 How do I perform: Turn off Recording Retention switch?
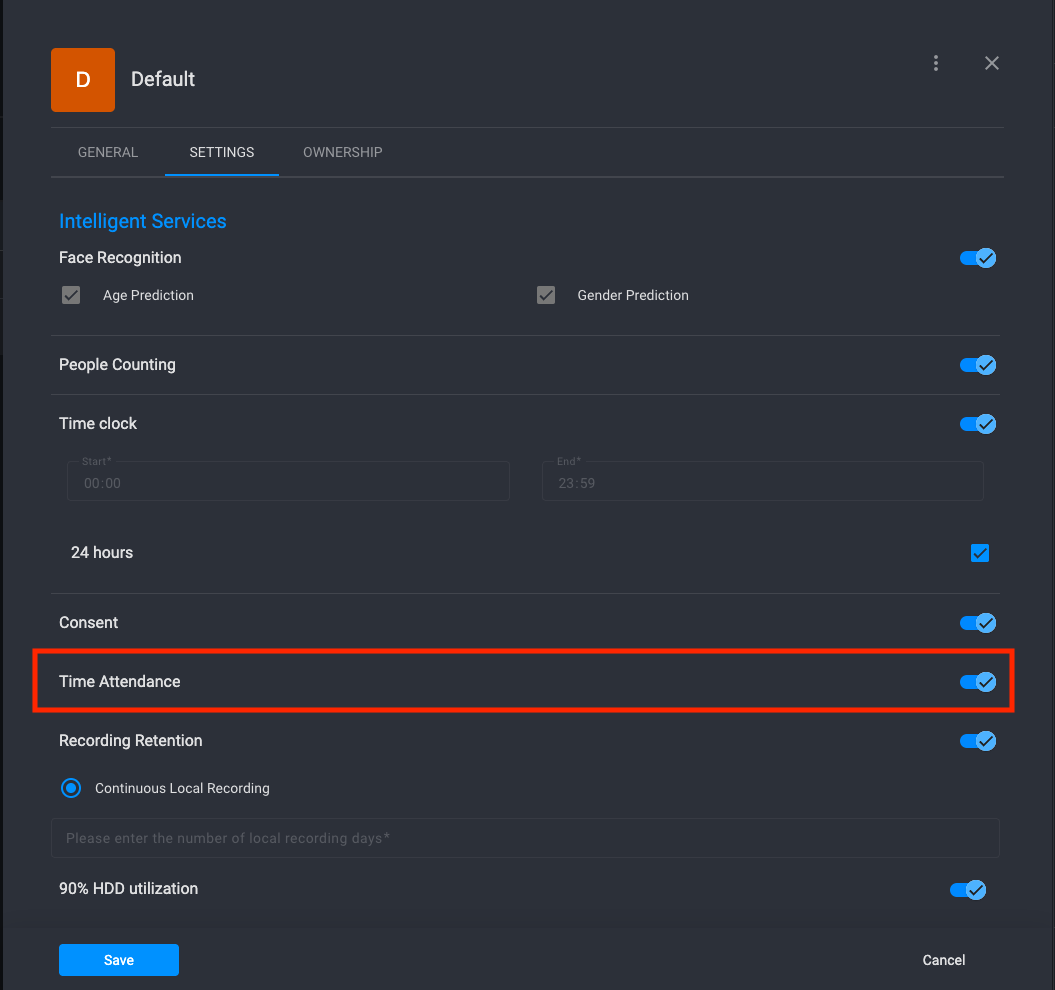[978, 741]
